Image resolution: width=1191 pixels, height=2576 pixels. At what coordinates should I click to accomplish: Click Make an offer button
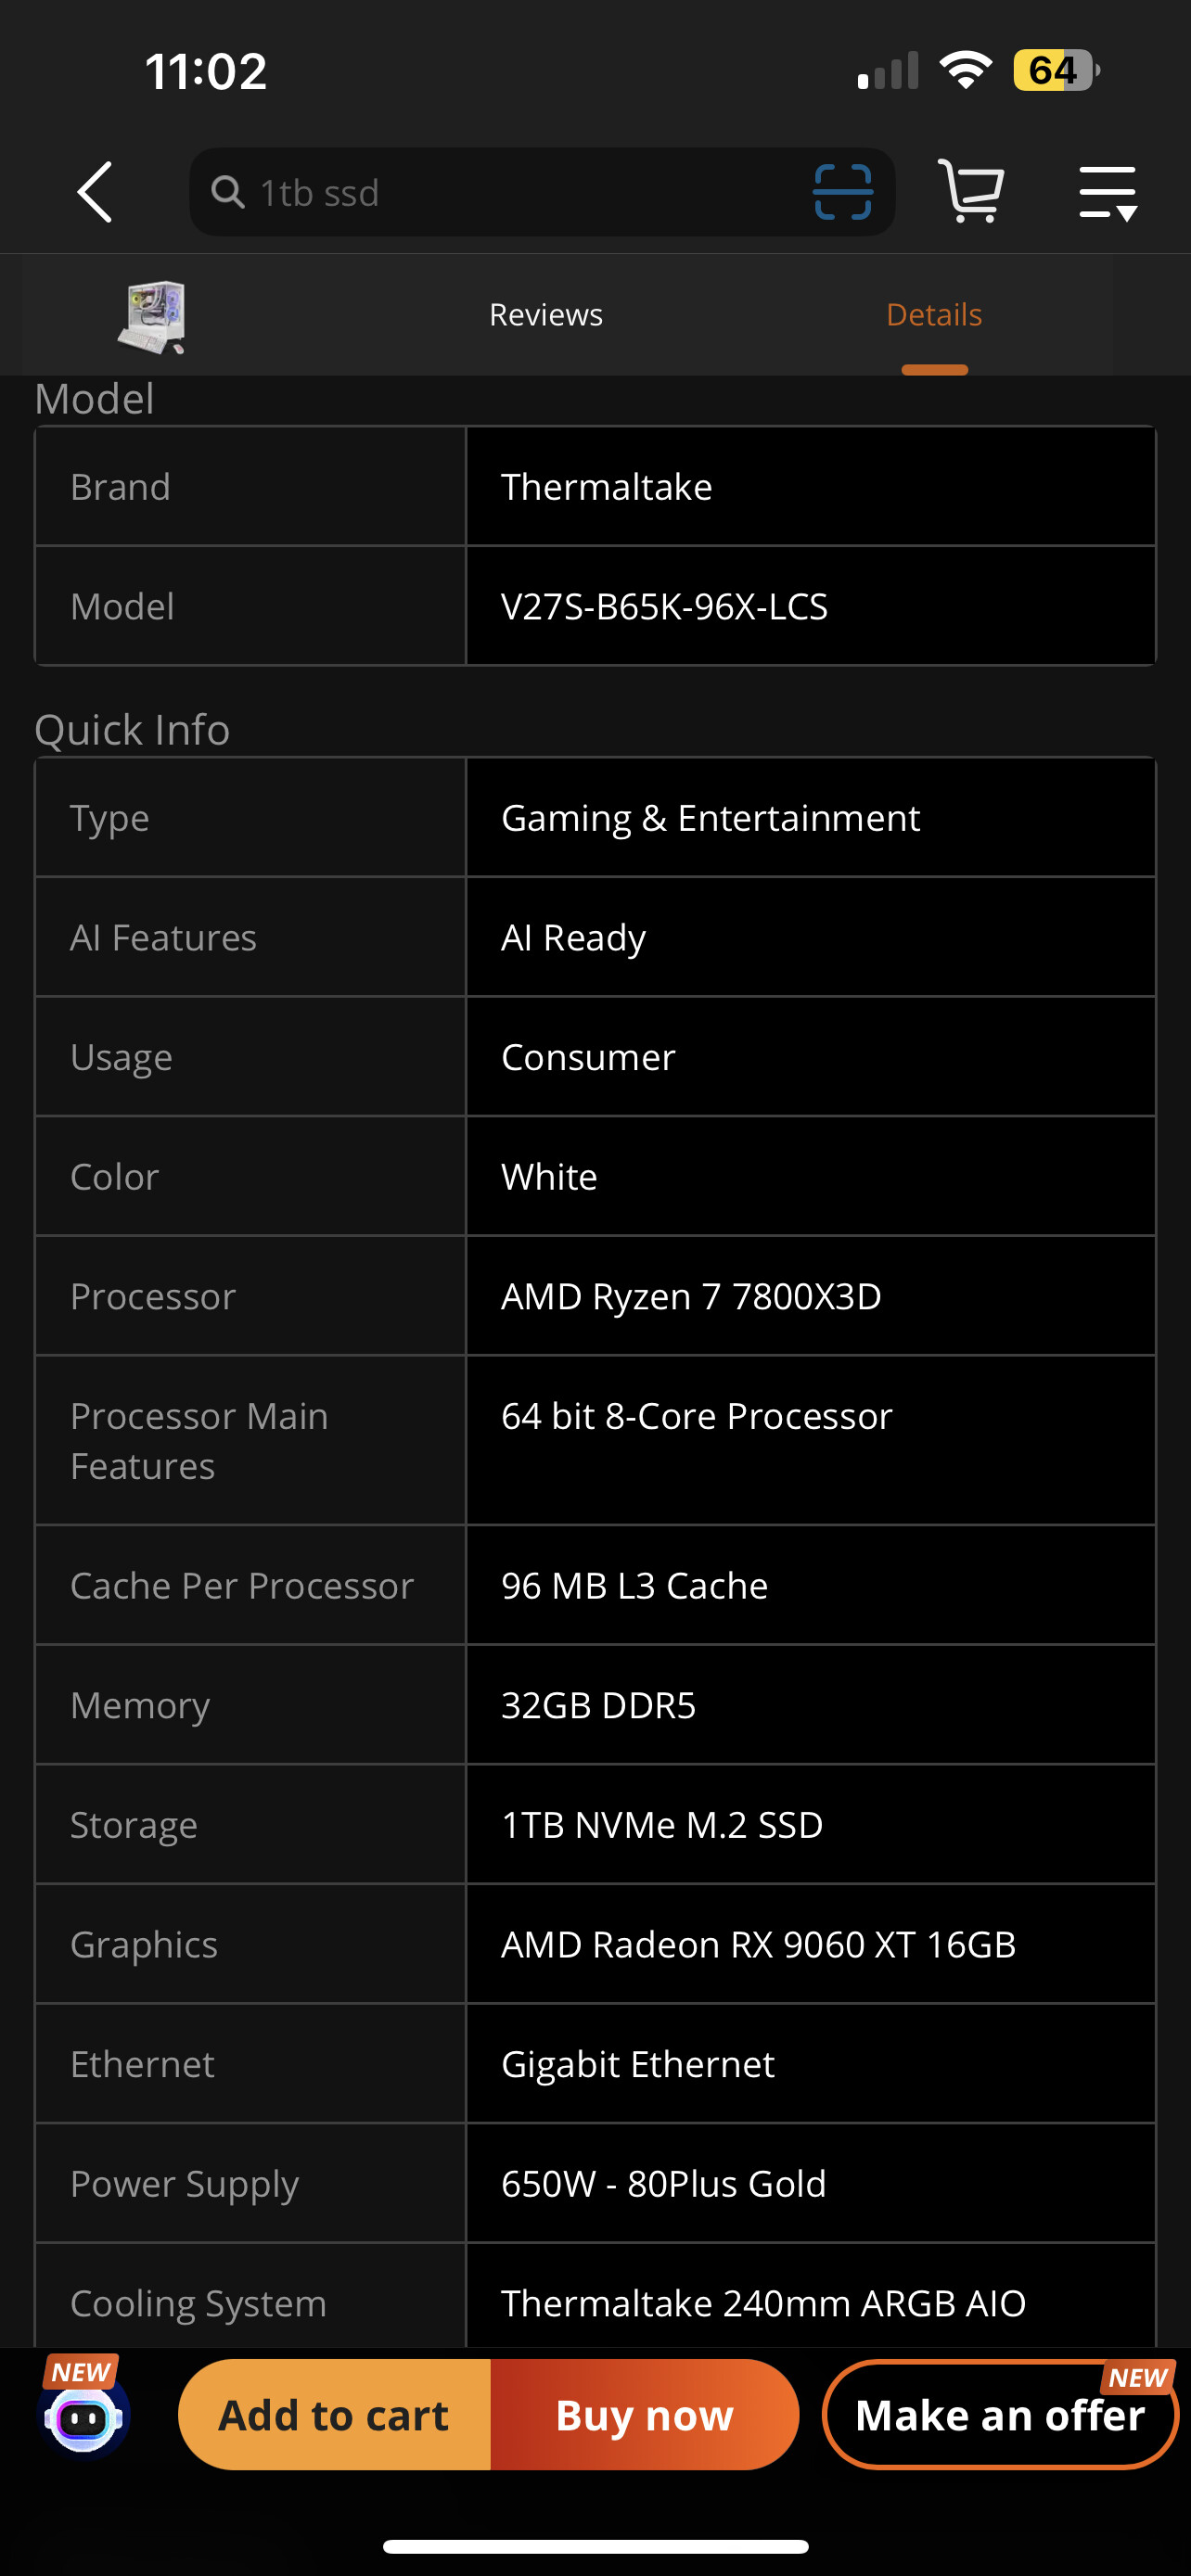(1000, 2415)
